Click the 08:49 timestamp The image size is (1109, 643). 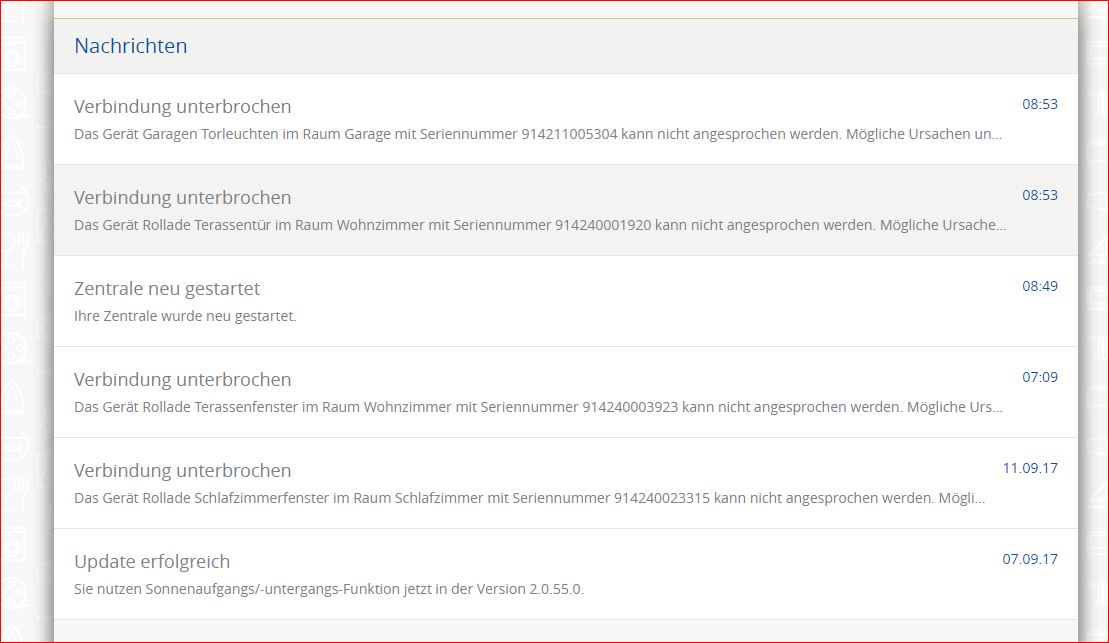(1039, 286)
